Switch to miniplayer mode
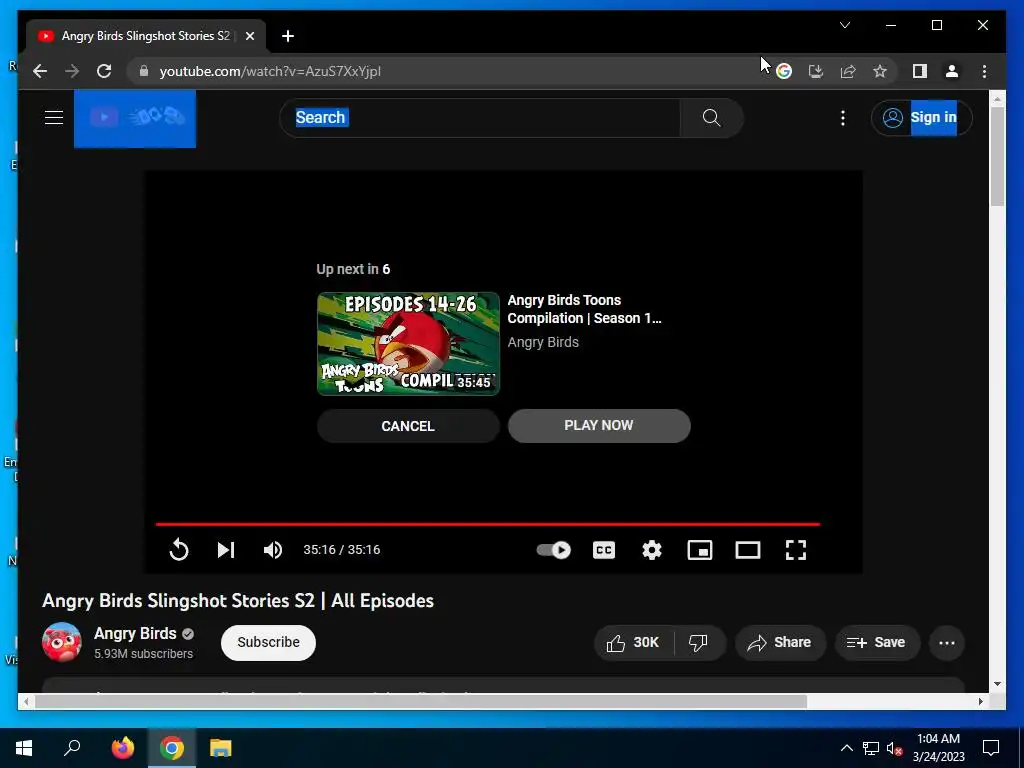1024x768 pixels. pyautogui.click(x=699, y=550)
